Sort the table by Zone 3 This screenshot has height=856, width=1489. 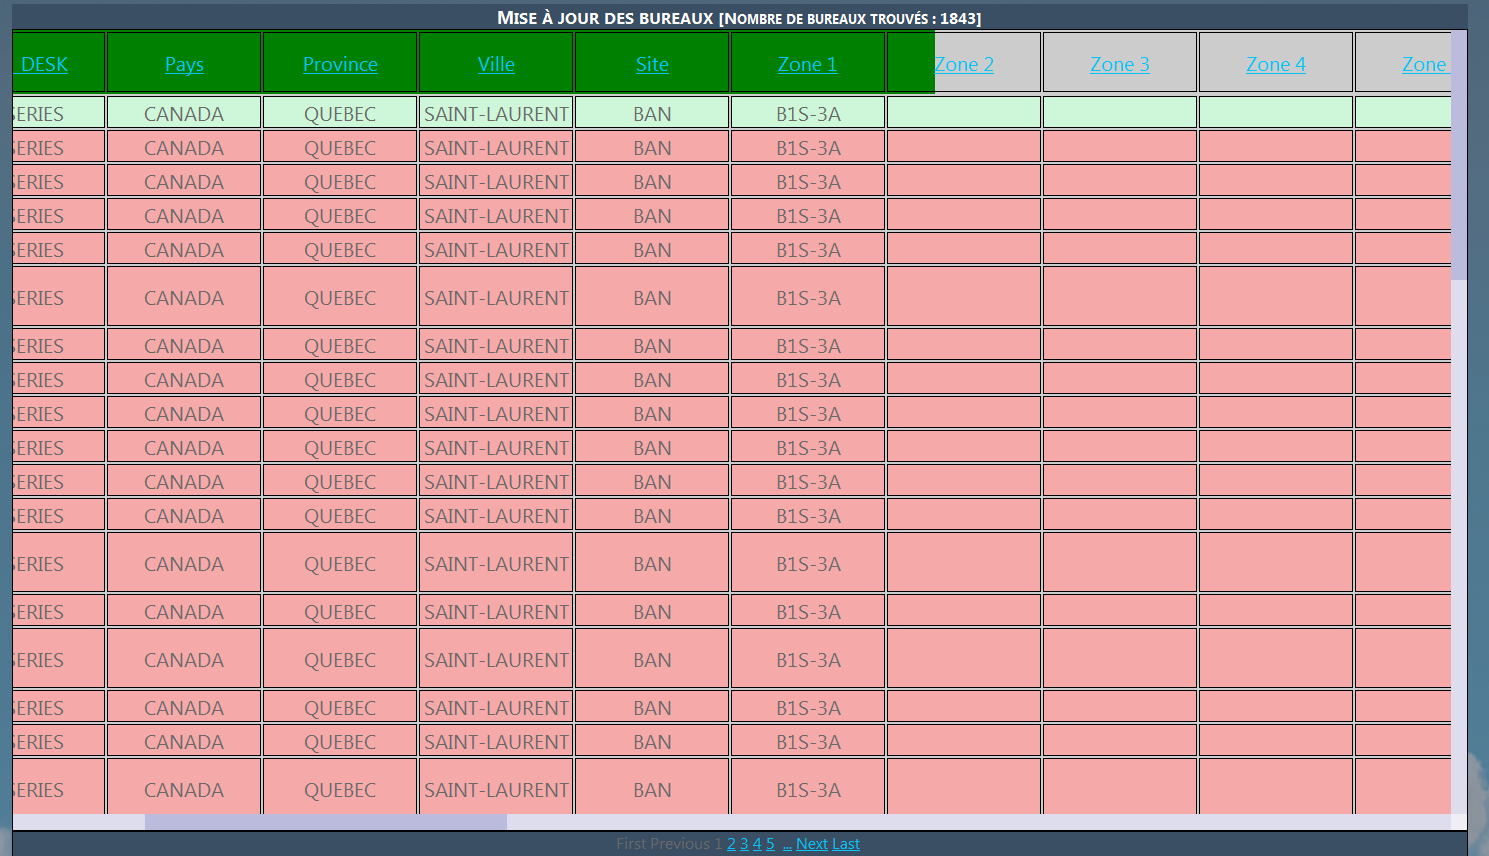[1119, 63]
